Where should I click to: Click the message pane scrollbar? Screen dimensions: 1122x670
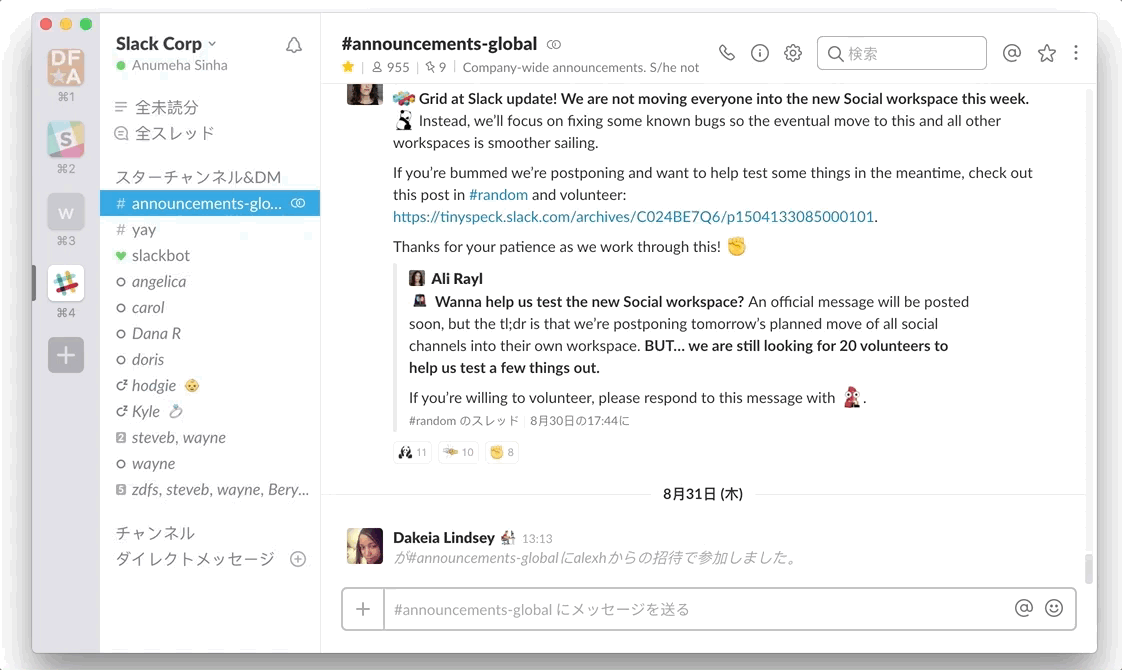coord(1089,569)
